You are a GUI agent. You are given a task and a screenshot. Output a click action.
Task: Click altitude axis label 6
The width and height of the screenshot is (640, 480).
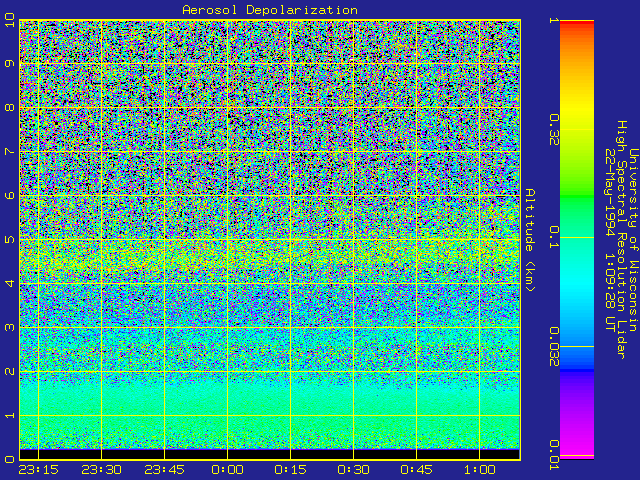click(9, 196)
